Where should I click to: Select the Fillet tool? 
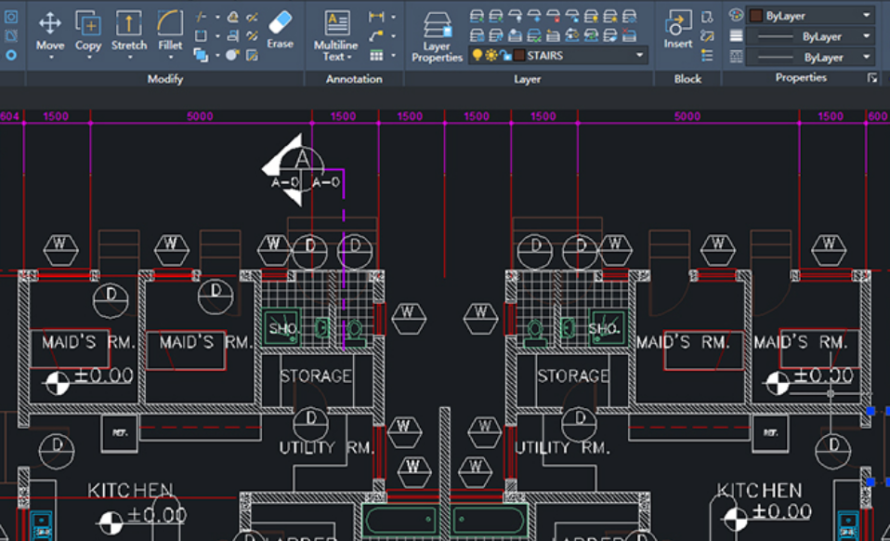pos(170,31)
